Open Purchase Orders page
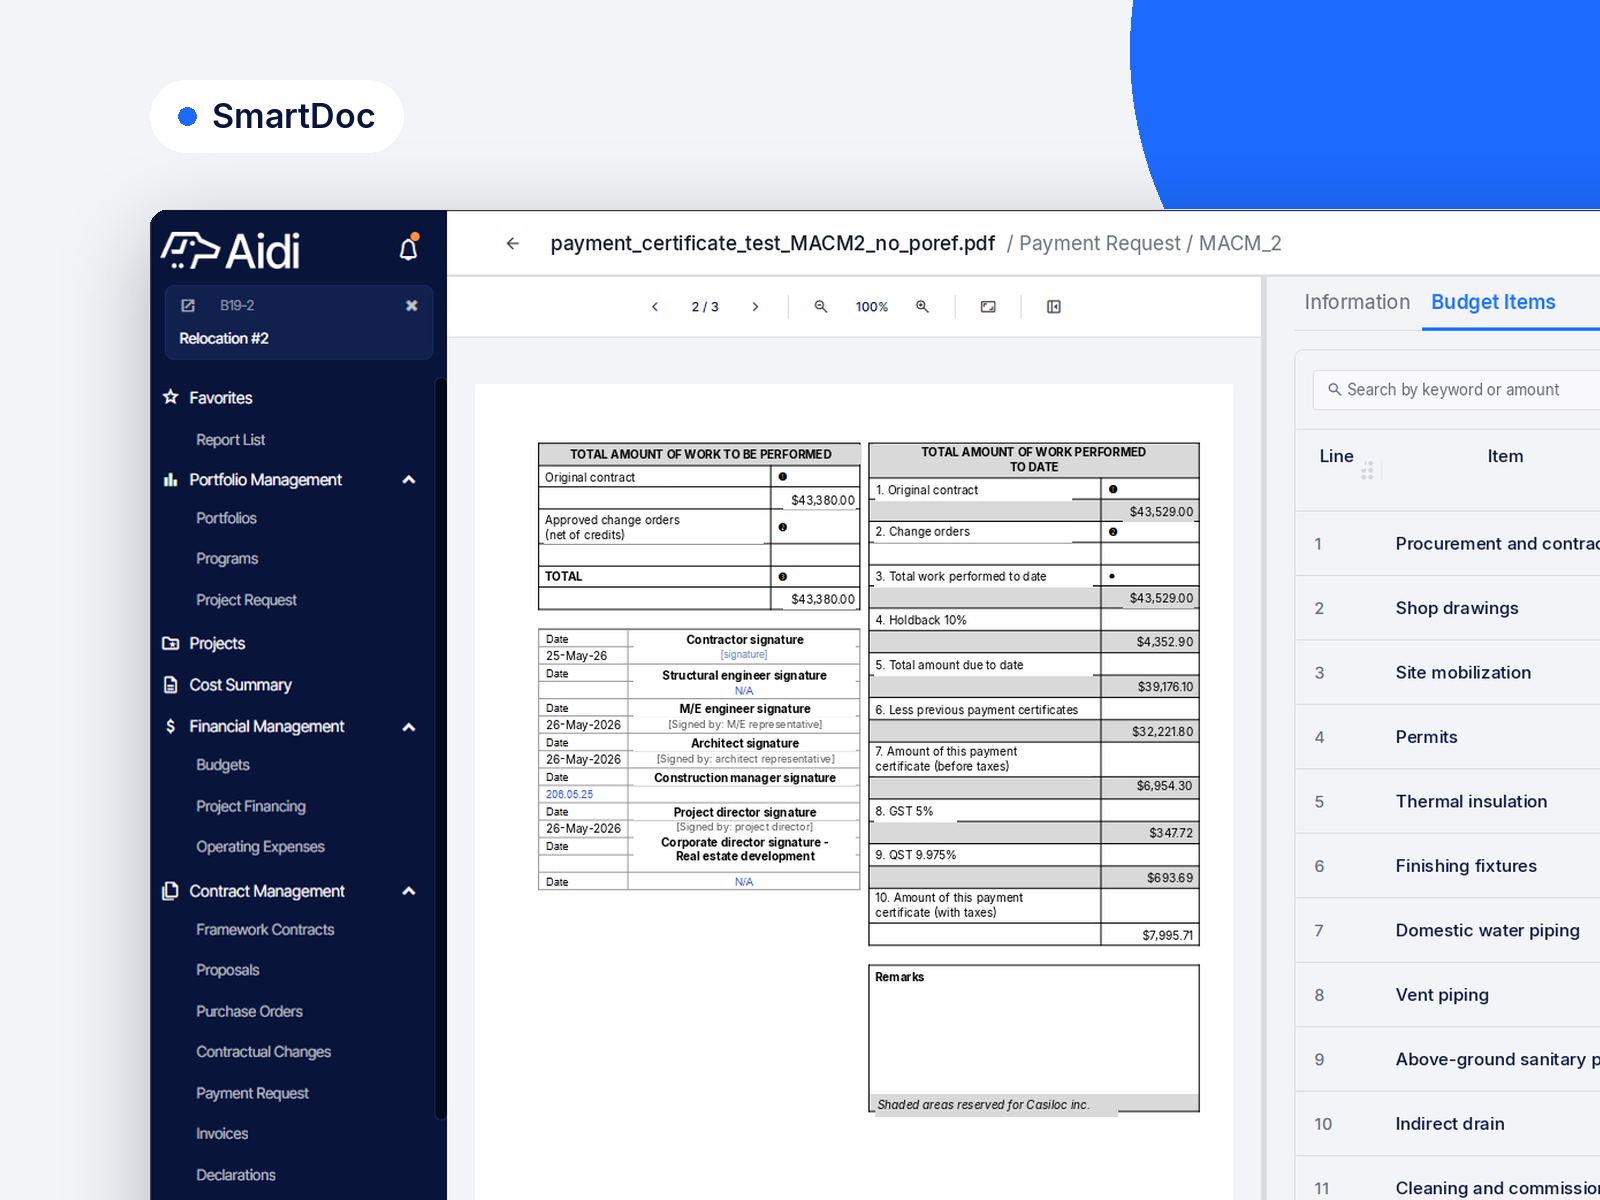Viewport: 1600px width, 1200px height. click(x=250, y=1011)
